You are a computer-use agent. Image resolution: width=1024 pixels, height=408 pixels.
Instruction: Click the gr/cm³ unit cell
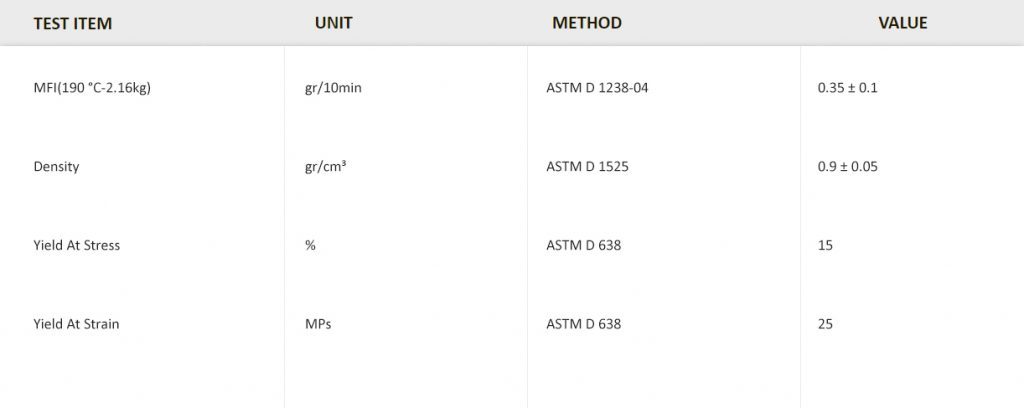[x=325, y=166]
